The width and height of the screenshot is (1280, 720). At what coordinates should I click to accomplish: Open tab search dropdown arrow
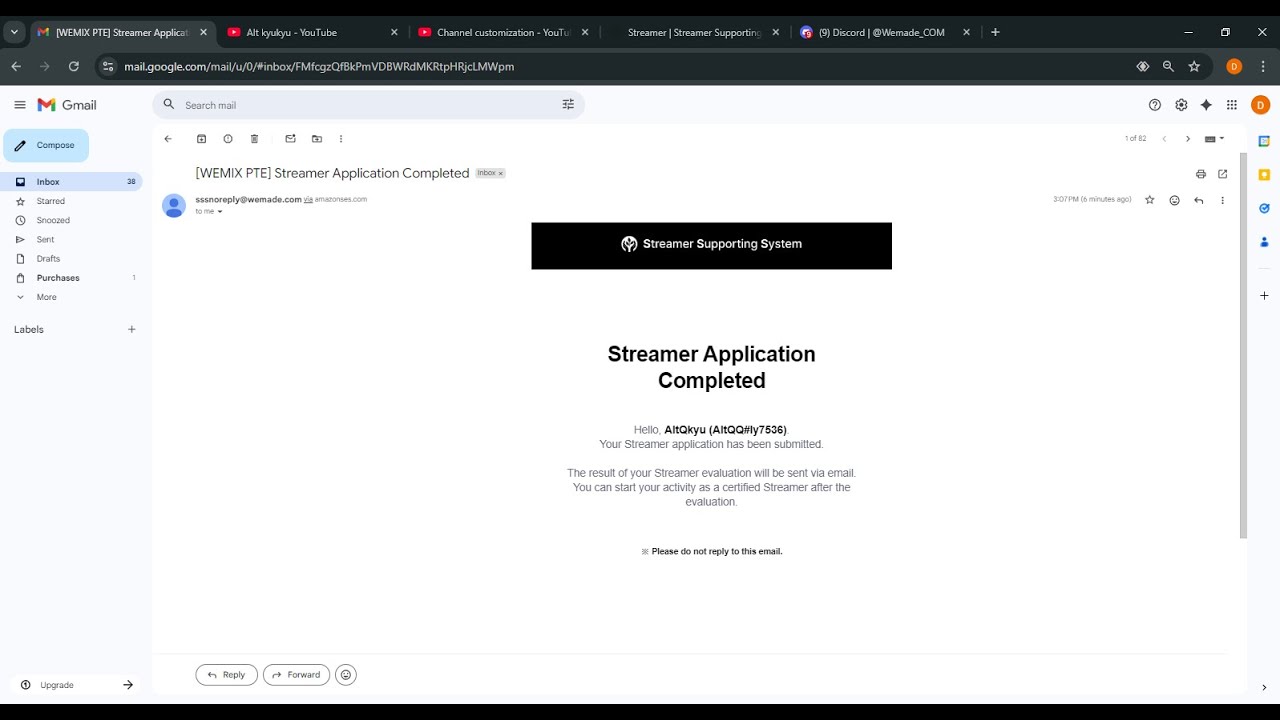coord(14,32)
